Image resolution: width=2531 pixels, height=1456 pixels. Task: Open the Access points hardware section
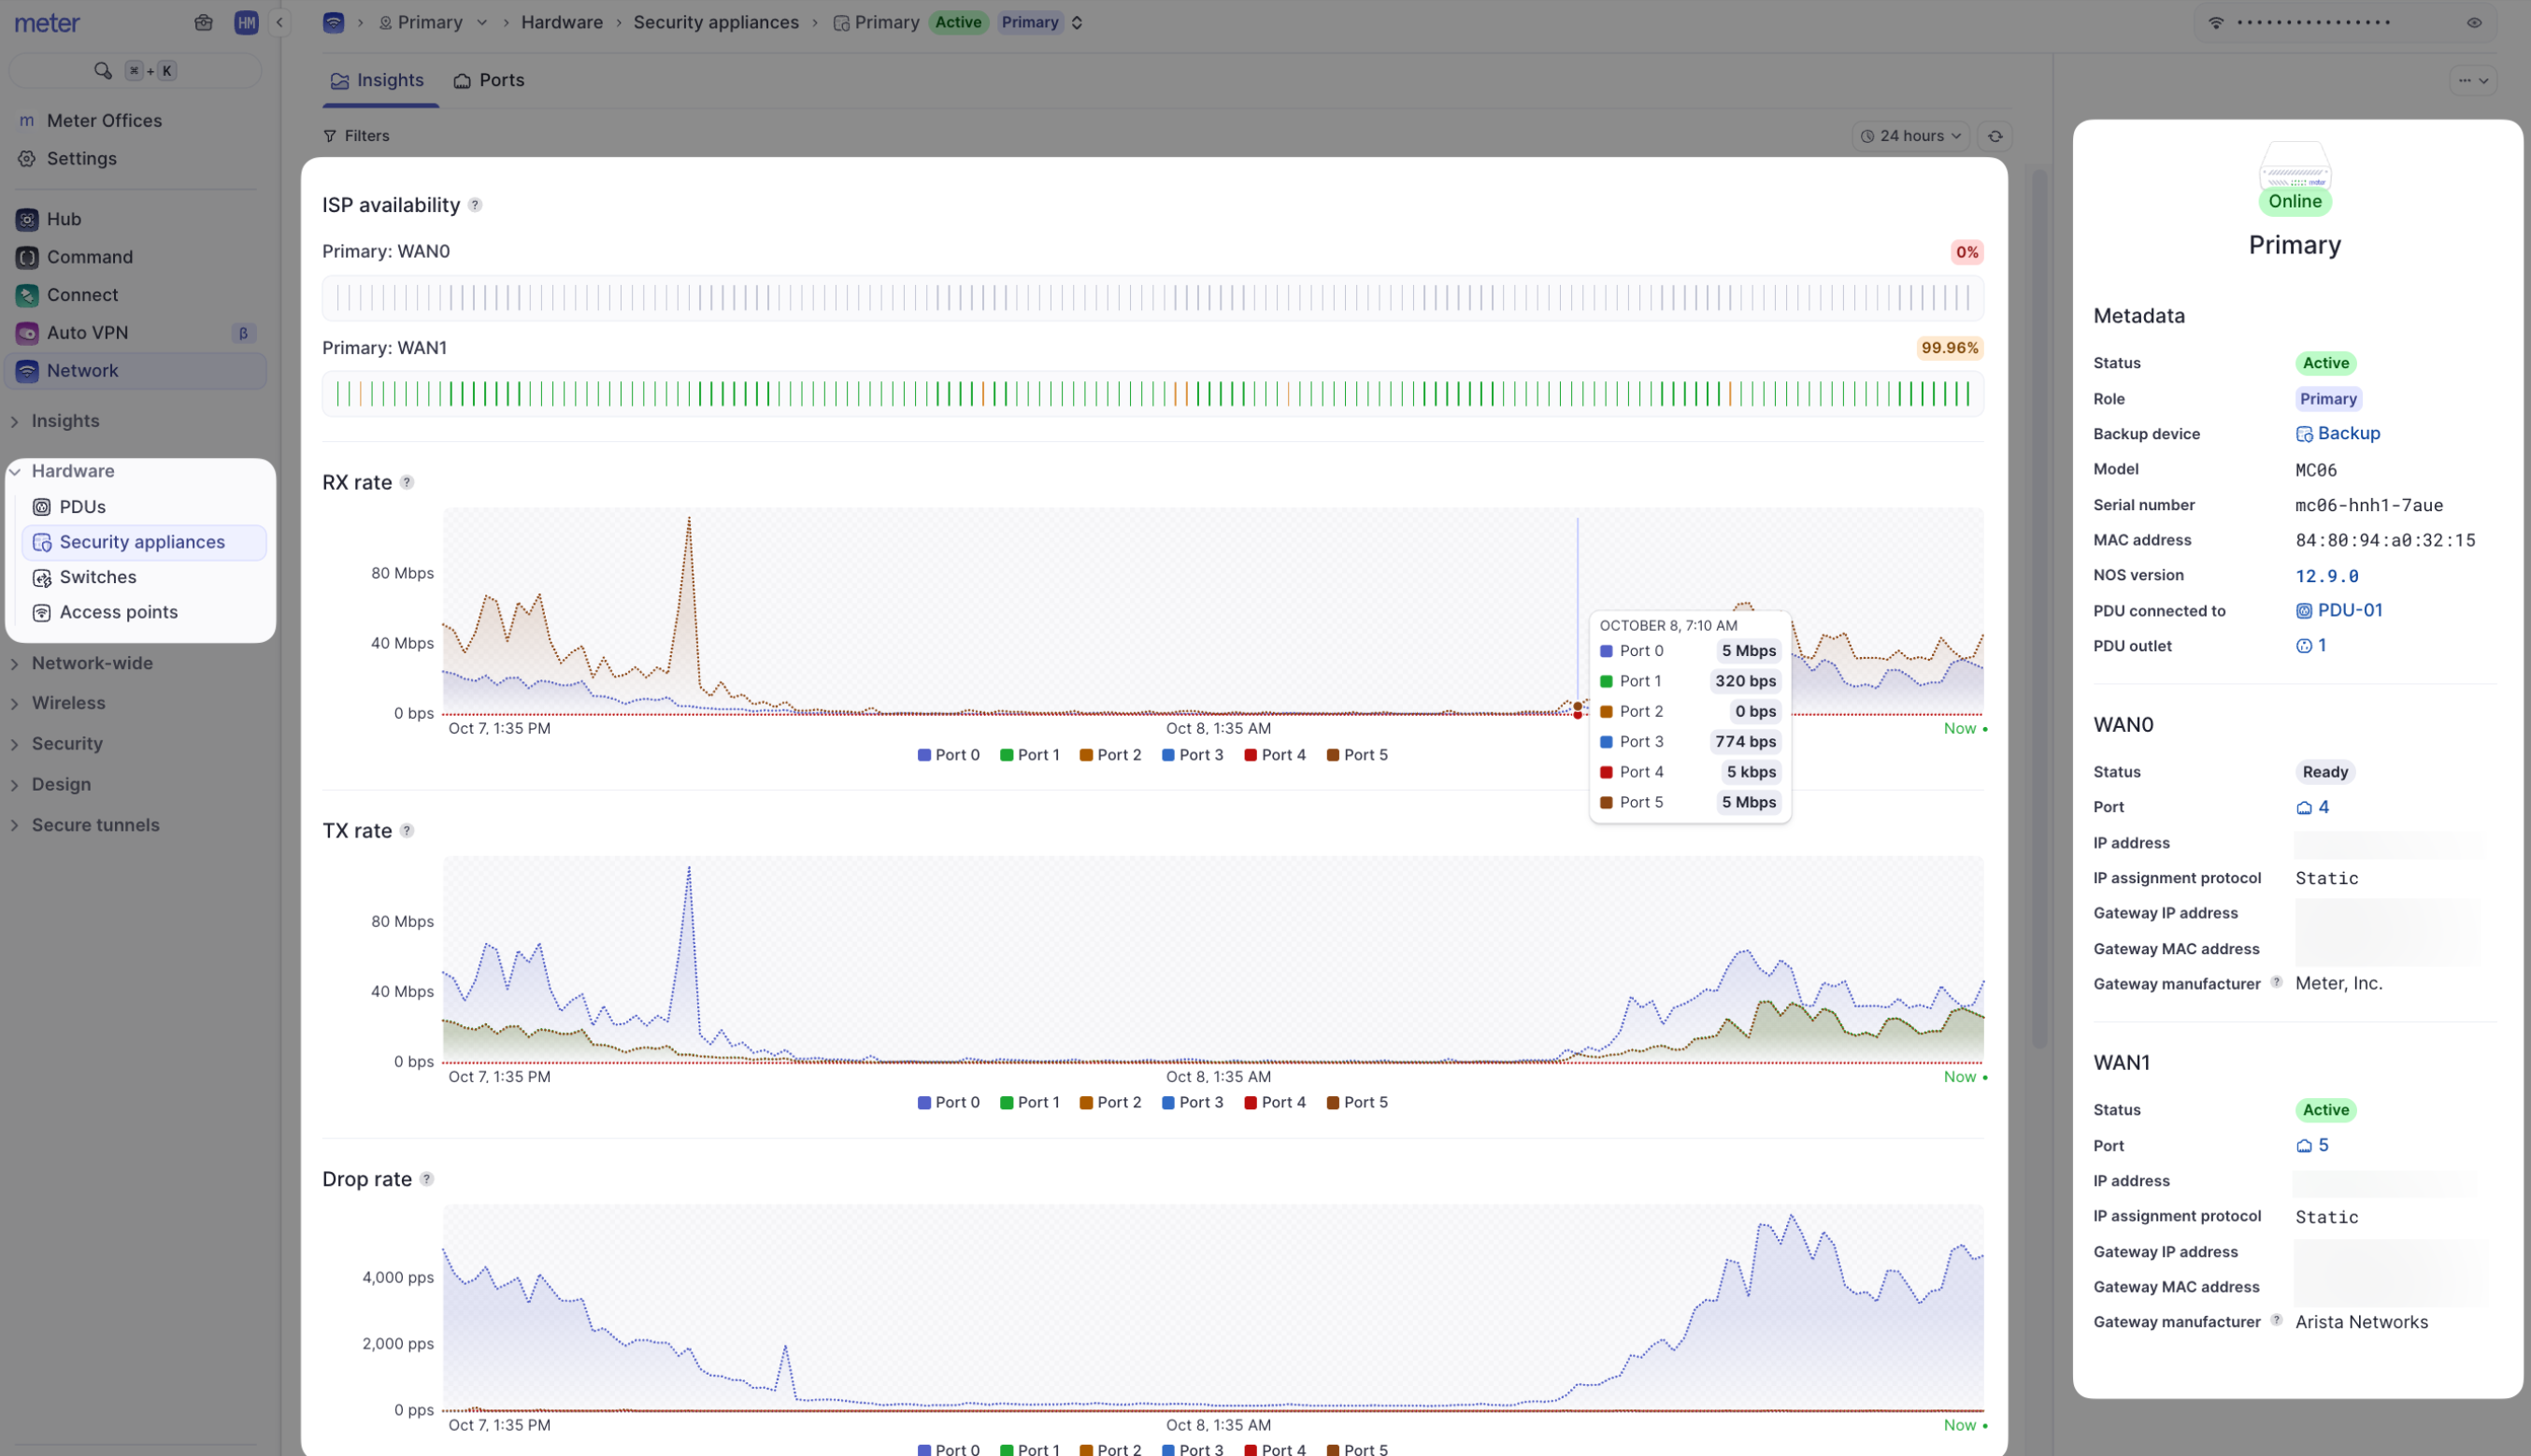[x=118, y=612]
